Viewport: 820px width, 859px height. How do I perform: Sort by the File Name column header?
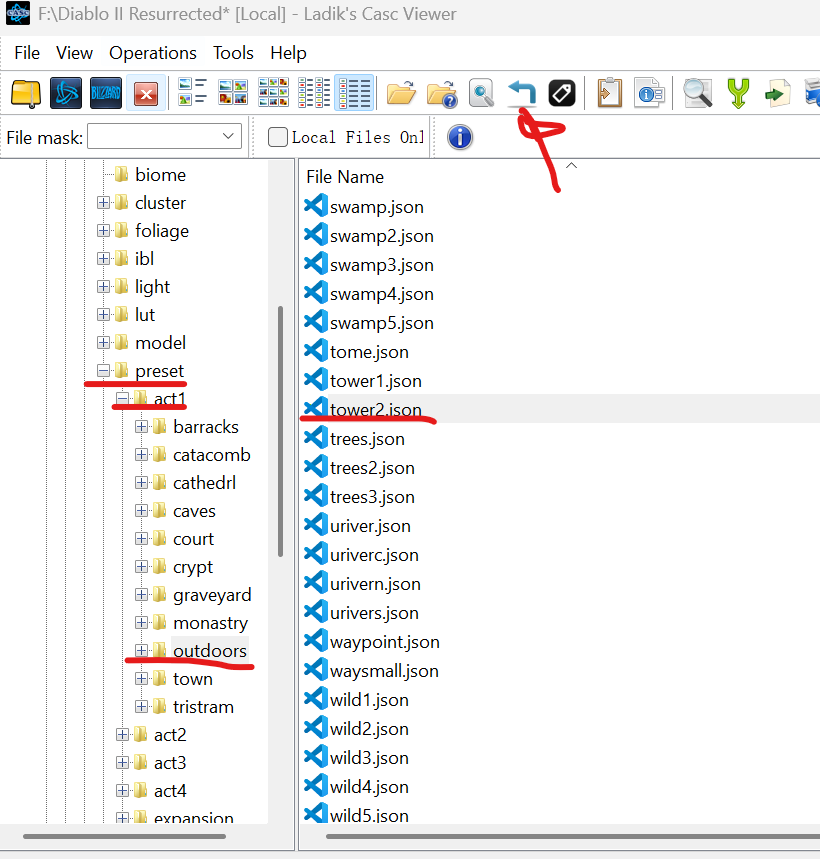[345, 177]
